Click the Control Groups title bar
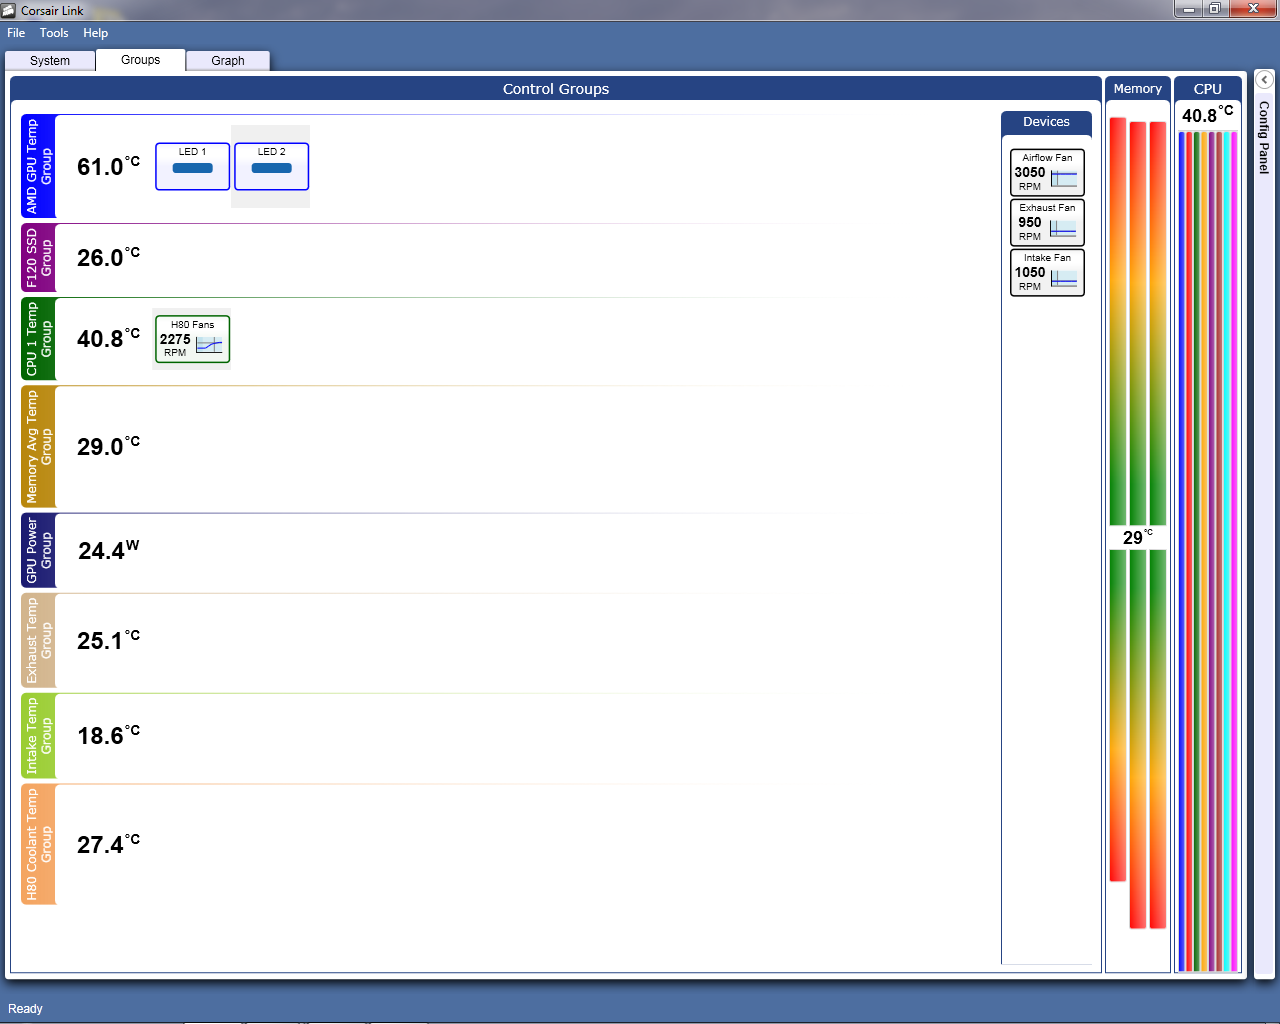This screenshot has width=1280, height=1024. pyautogui.click(x=556, y=89)
